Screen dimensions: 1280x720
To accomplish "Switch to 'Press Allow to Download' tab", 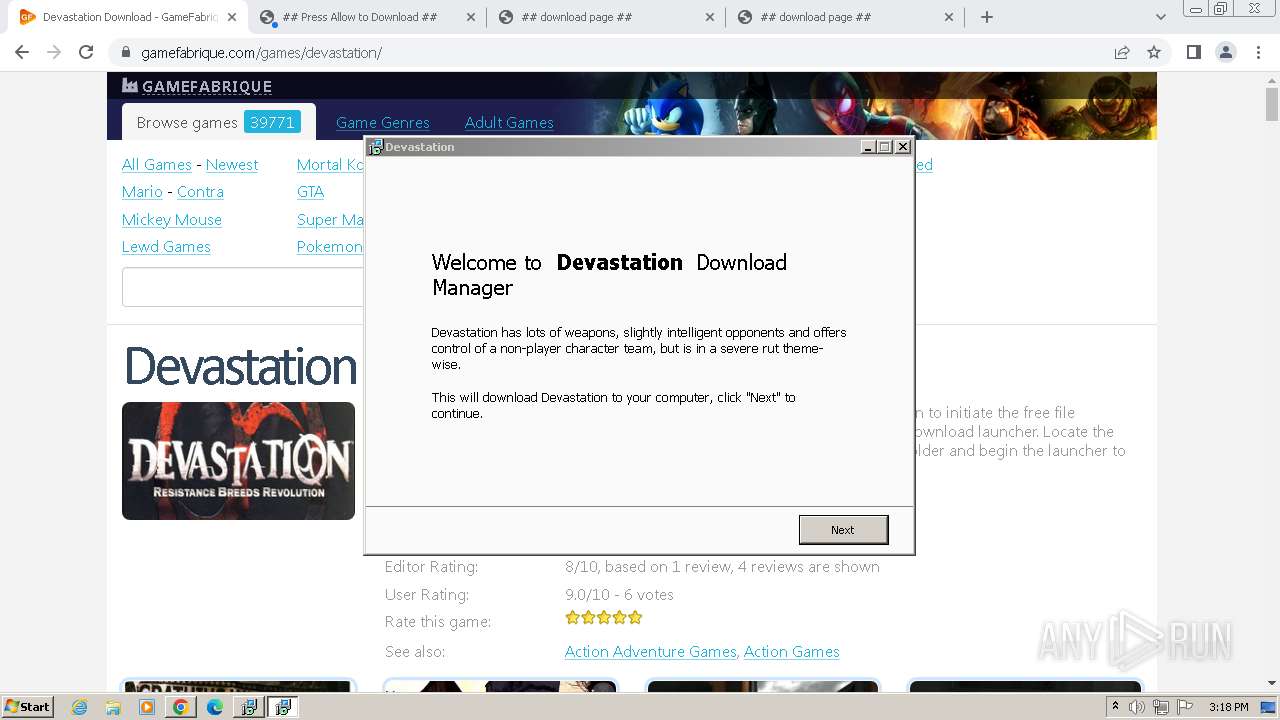I will [x=360, y=17].
